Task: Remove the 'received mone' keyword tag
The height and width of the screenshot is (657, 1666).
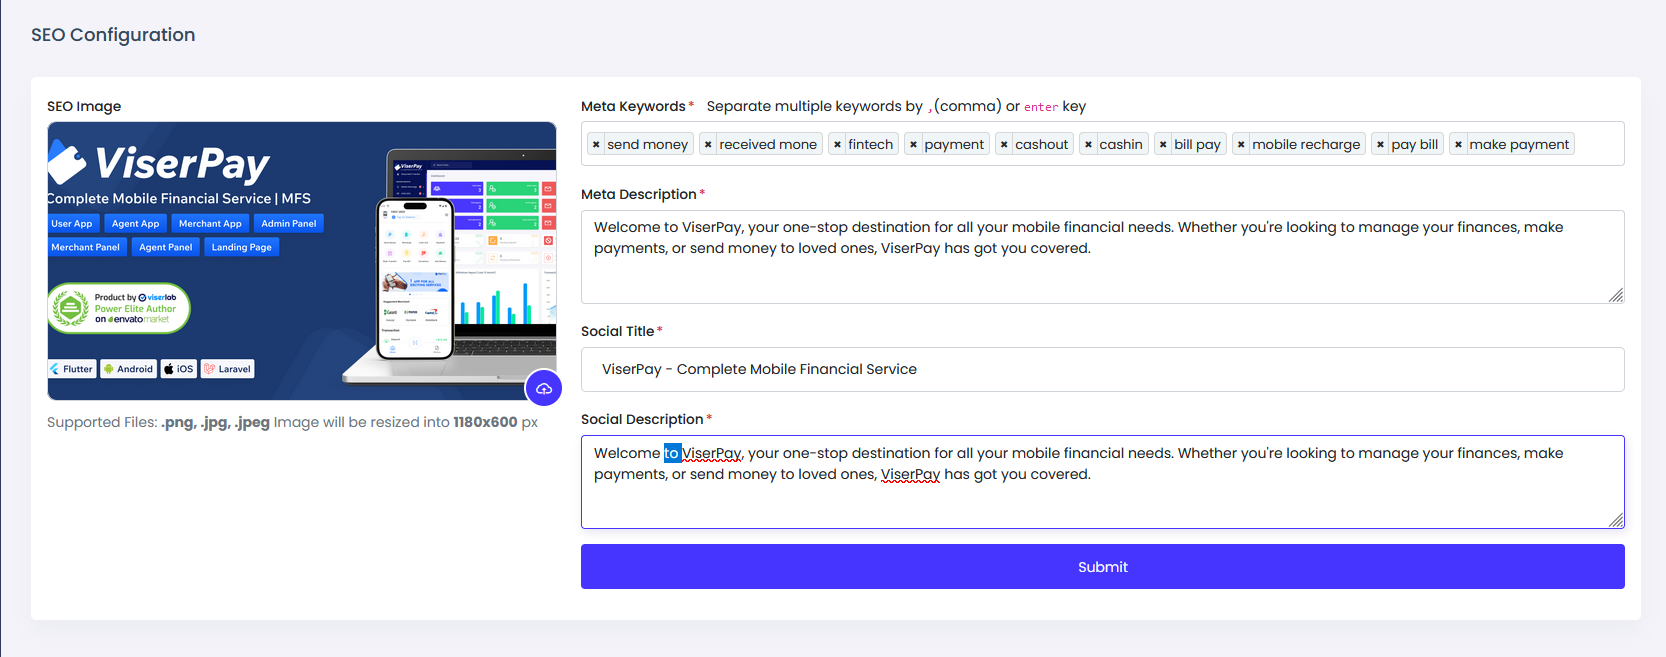Action: [x=708, y=145]
